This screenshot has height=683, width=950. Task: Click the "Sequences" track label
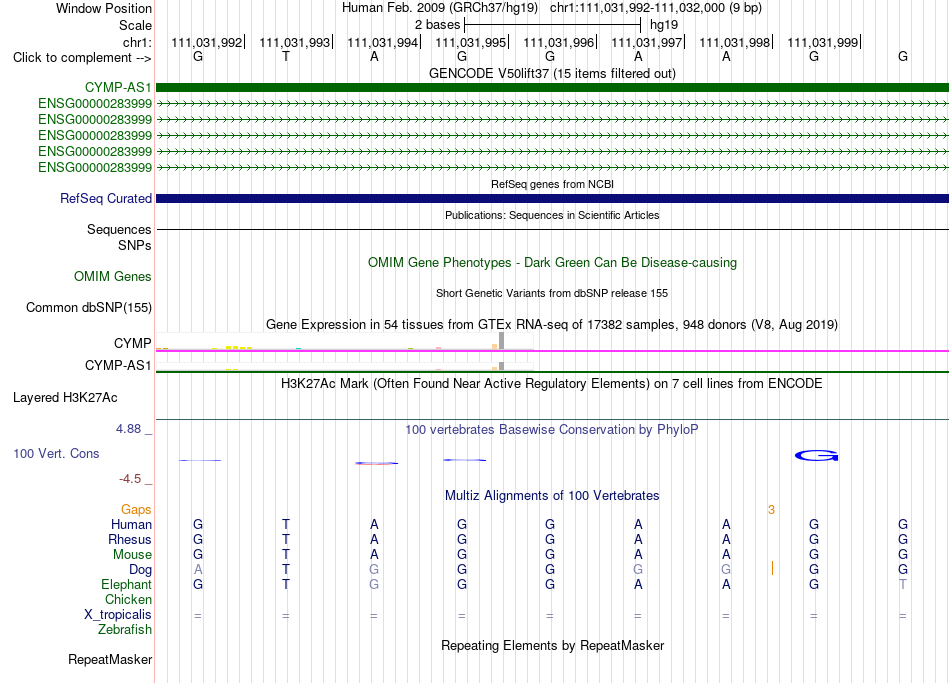click(x=119, y=229)
